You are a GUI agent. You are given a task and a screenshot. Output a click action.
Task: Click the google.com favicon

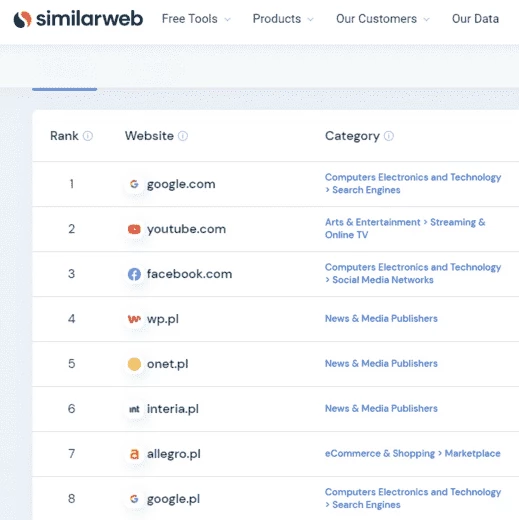[x=134, y=184]
